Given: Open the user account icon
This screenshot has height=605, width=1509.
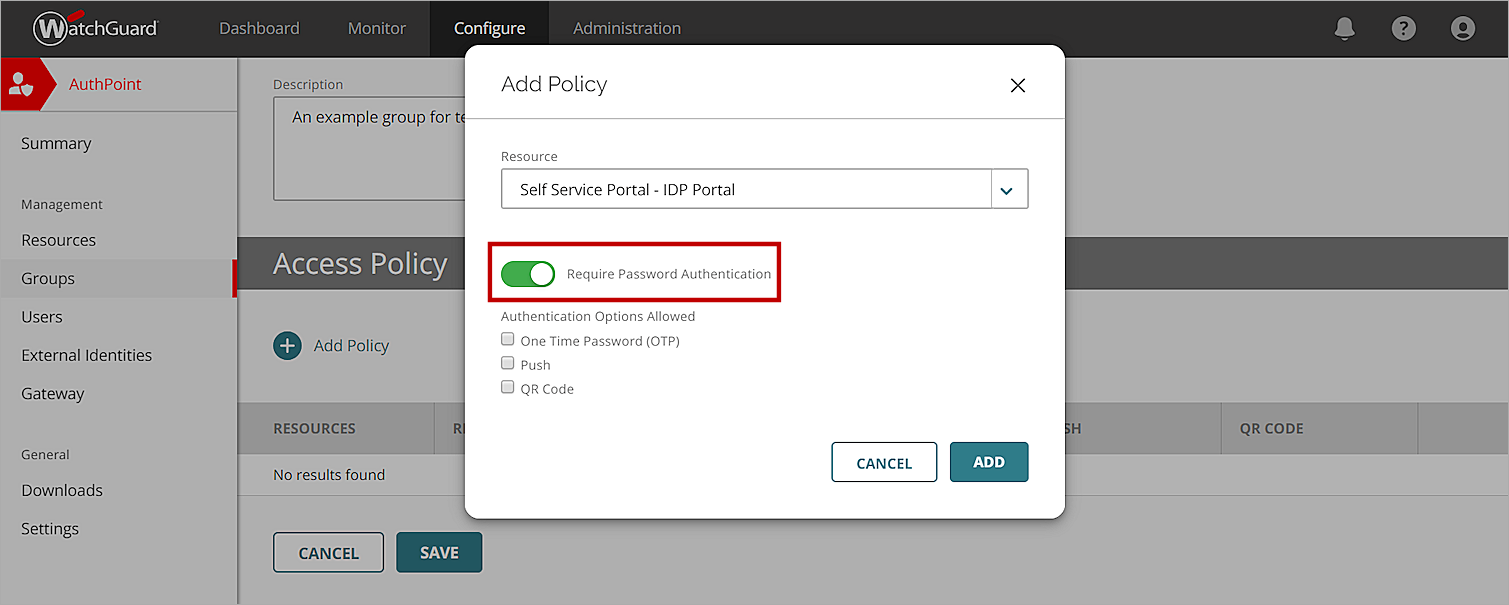Looking at the screenshot, I should click(1462, 29).
